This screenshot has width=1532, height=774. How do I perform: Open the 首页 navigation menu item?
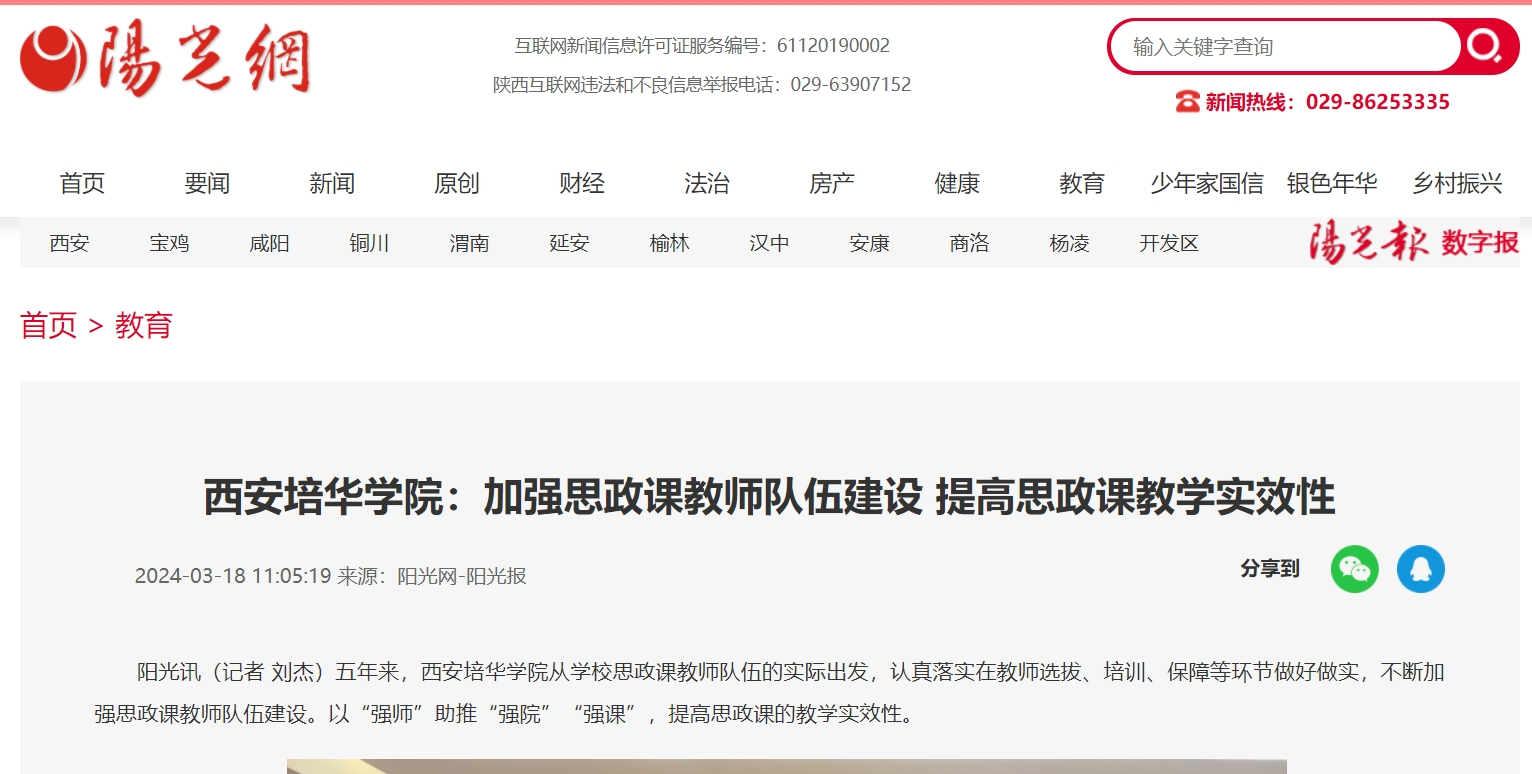tap(82, 184)
